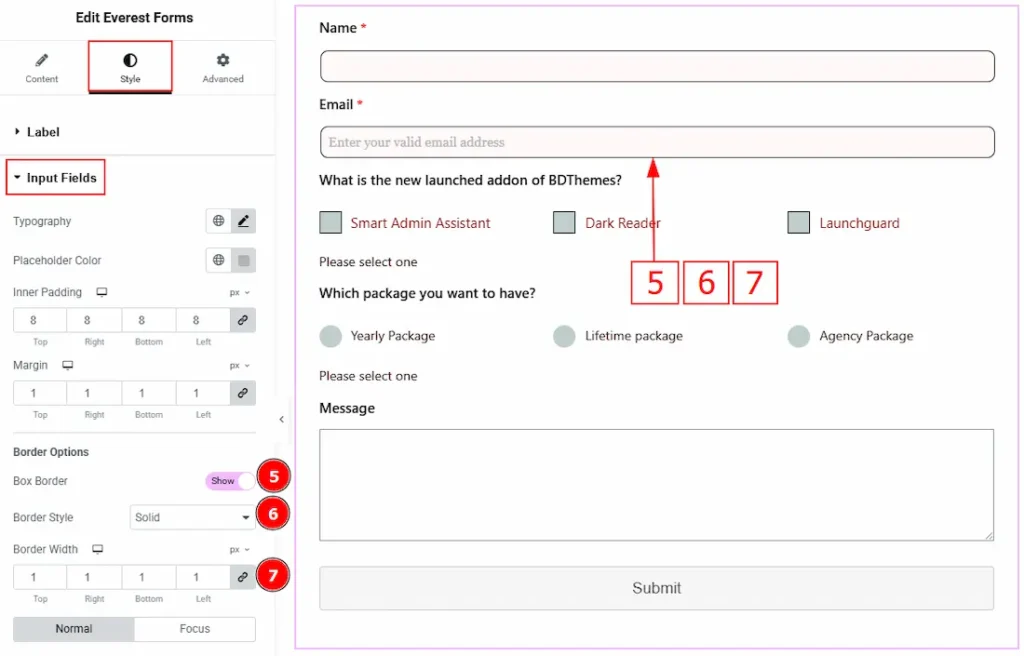Toggle the Inner Padding link values icon
Viewport: 1024px width, 656px height.
click(x=242, y=320)
